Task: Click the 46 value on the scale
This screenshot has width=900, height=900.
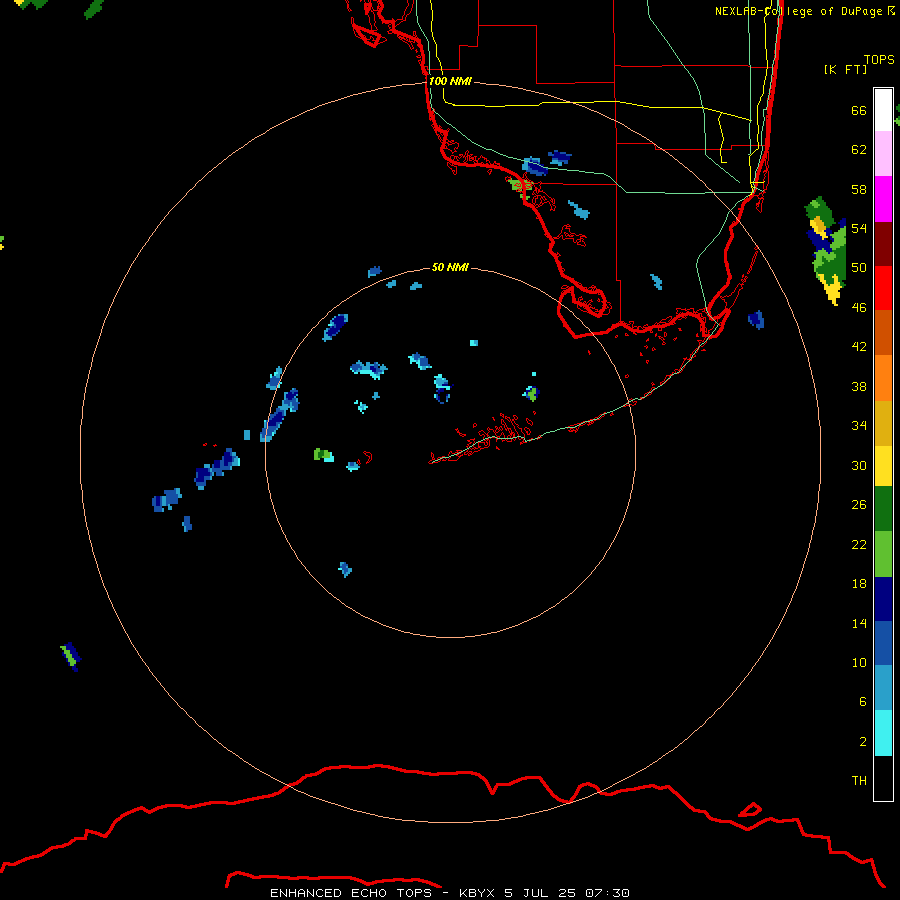Action: pos(859,307)
